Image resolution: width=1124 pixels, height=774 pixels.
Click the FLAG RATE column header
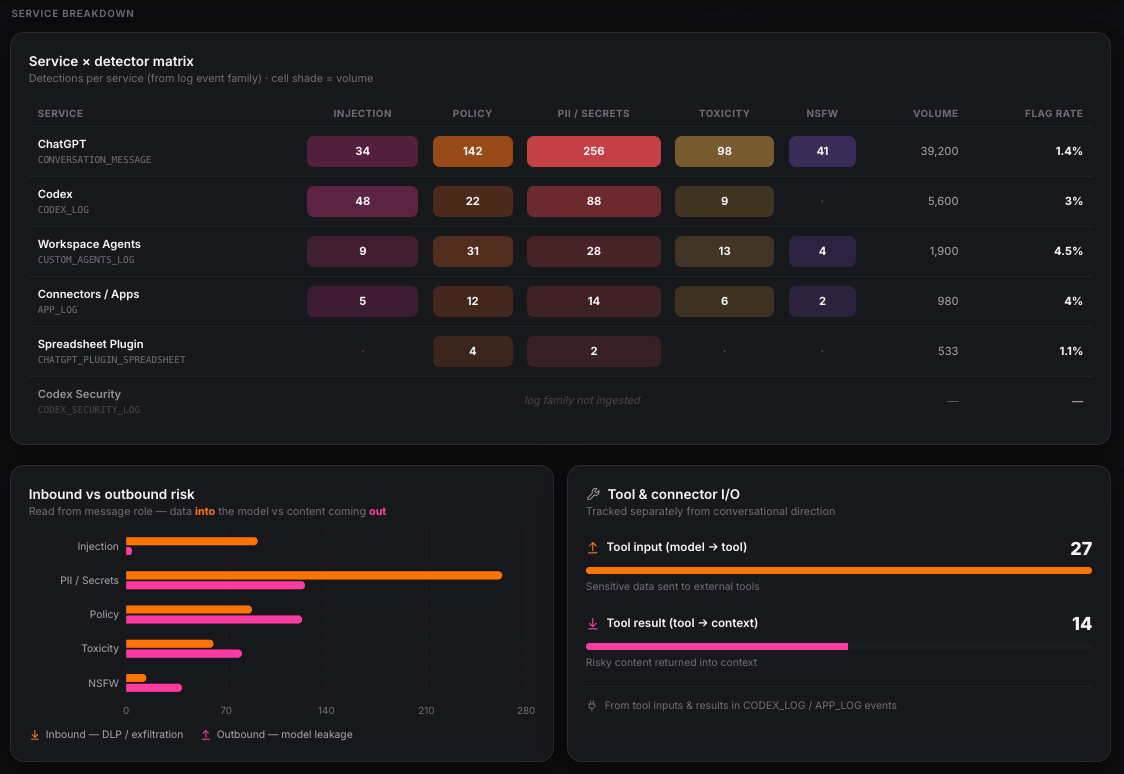[x=1054, y=113]
